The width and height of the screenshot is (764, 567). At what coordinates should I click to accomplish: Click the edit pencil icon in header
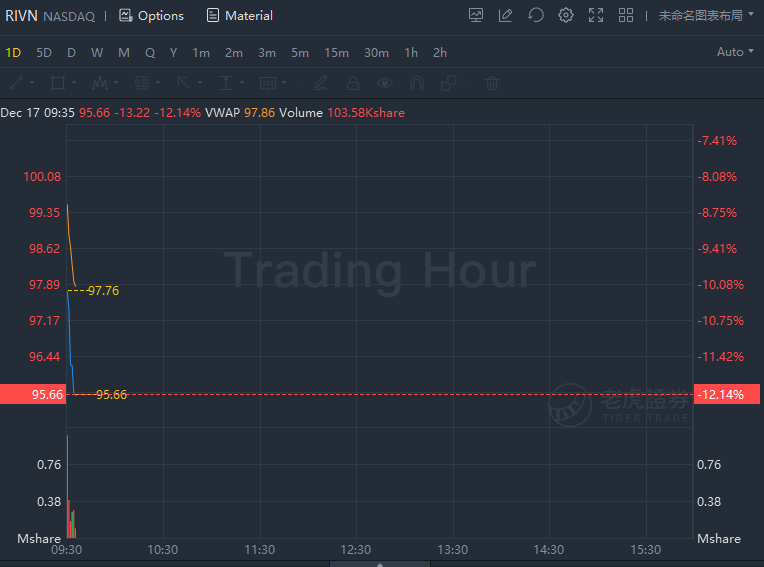(505, 15)
